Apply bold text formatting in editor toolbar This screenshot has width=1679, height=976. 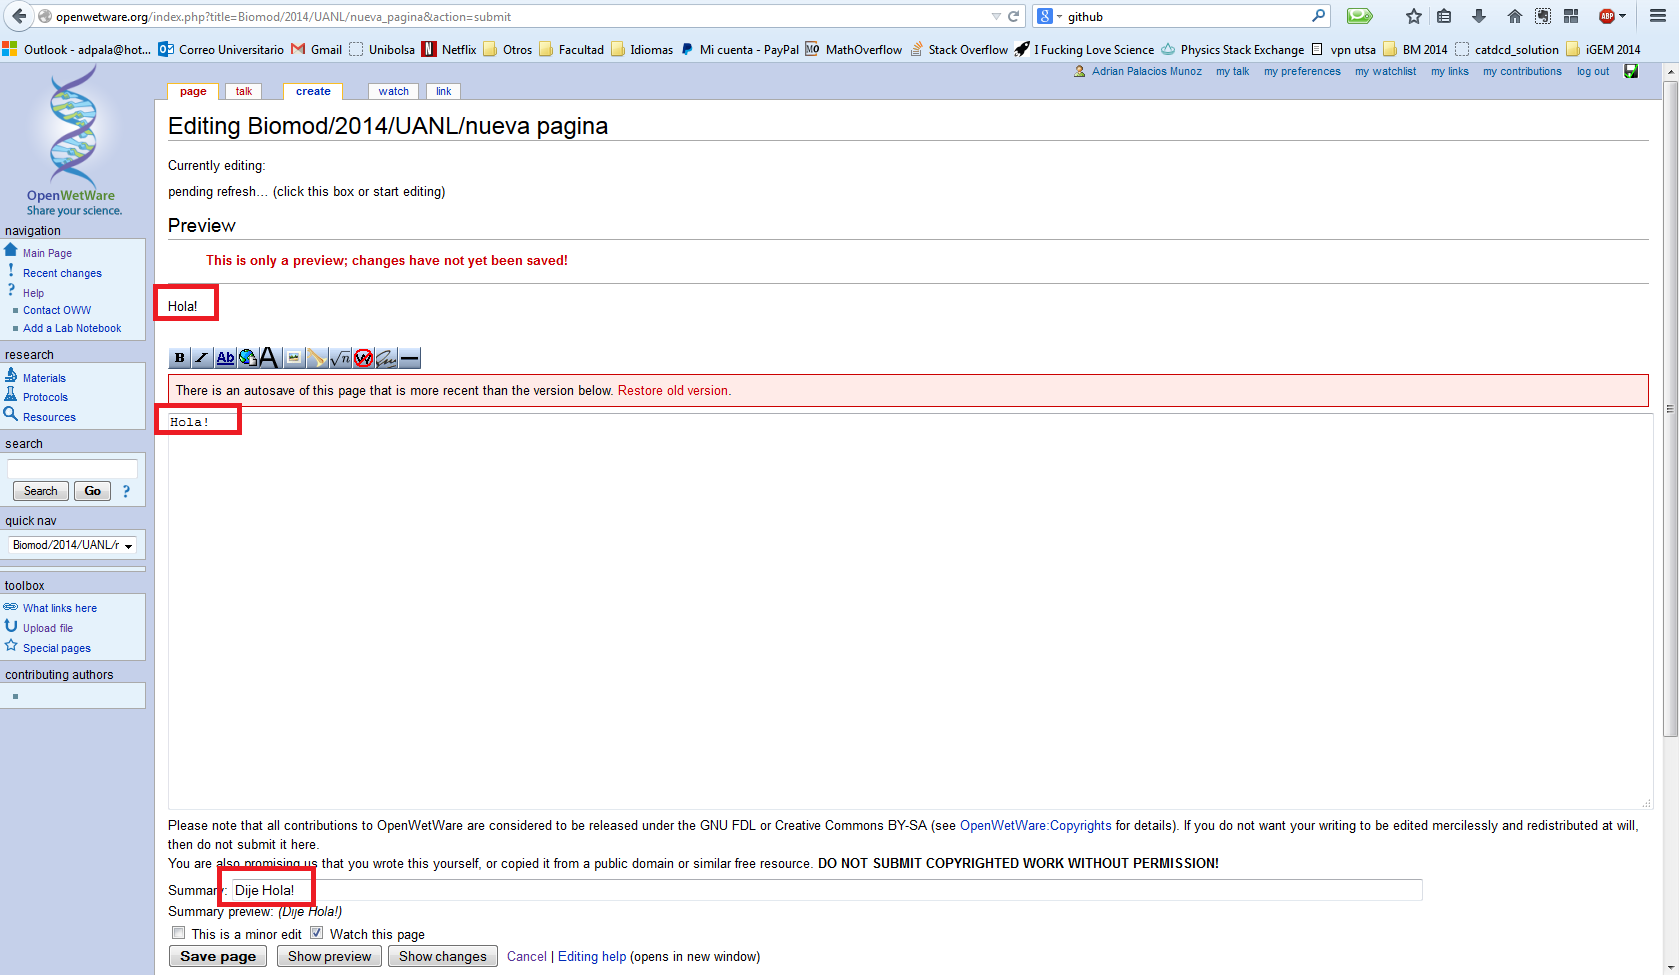179,358
